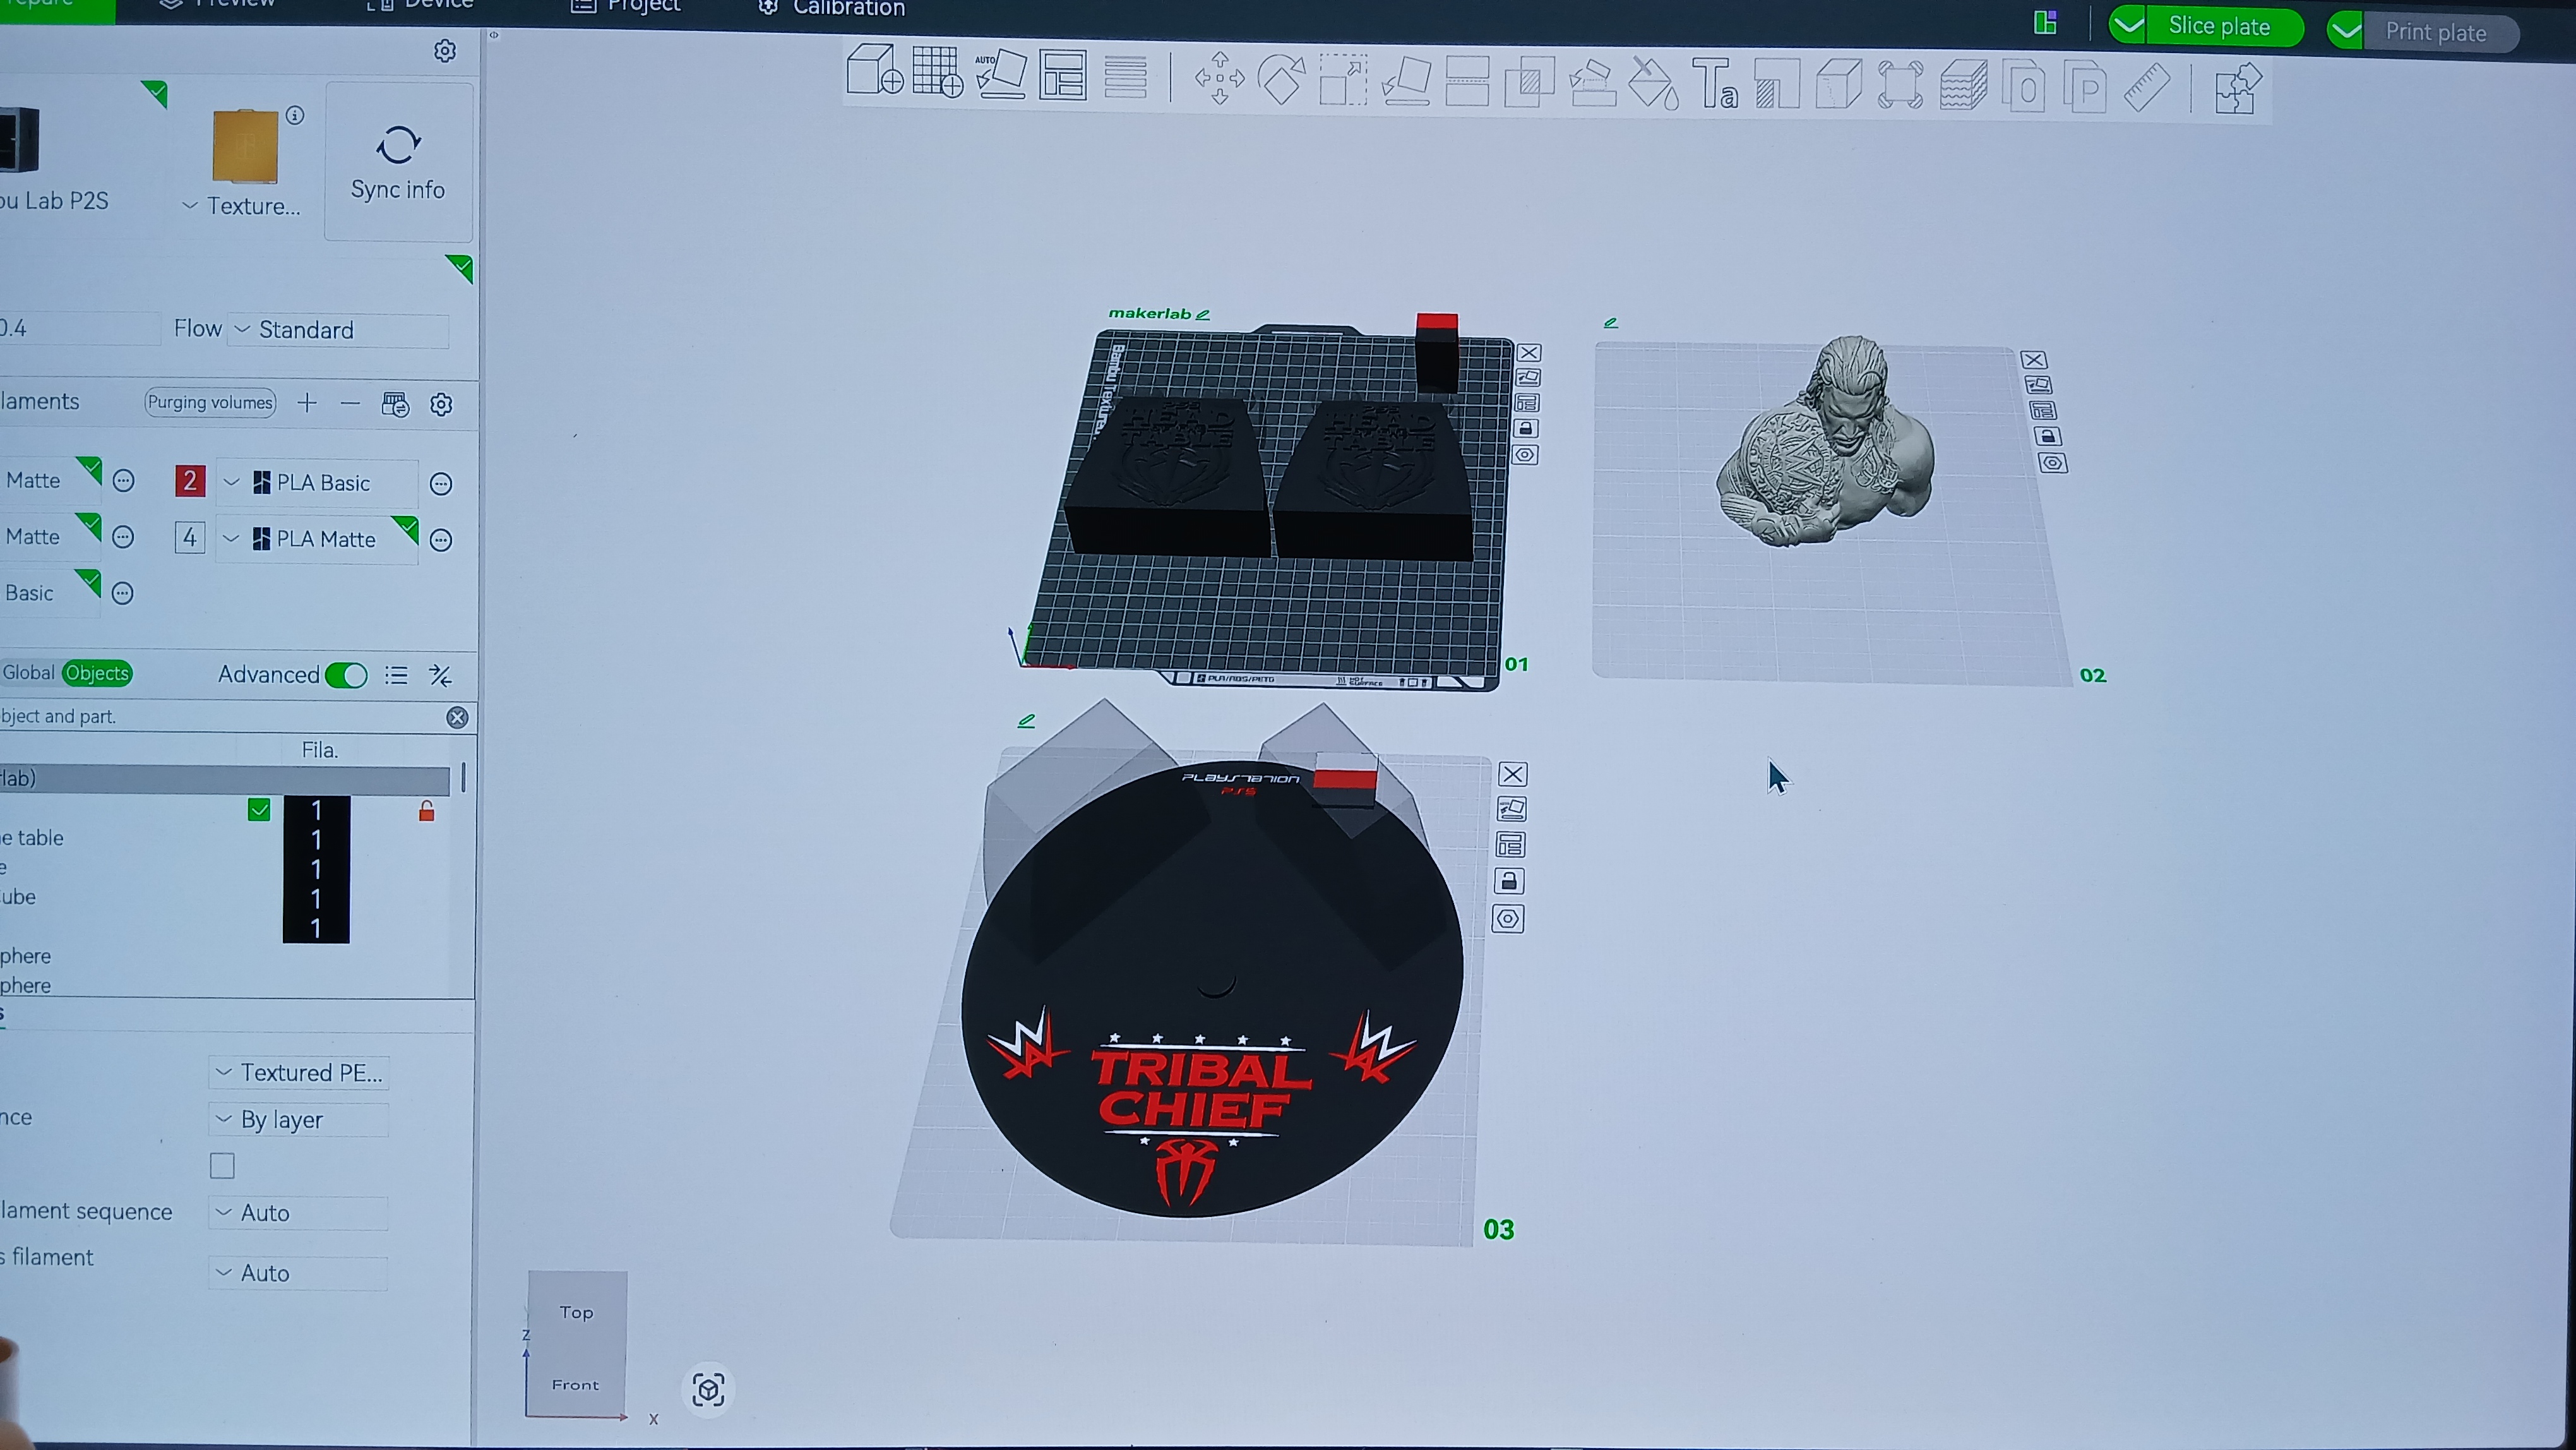Open the Textured PE plate type dropdown
Viewport: 2576px width, 1450px height.
[x=299, y=1073]
